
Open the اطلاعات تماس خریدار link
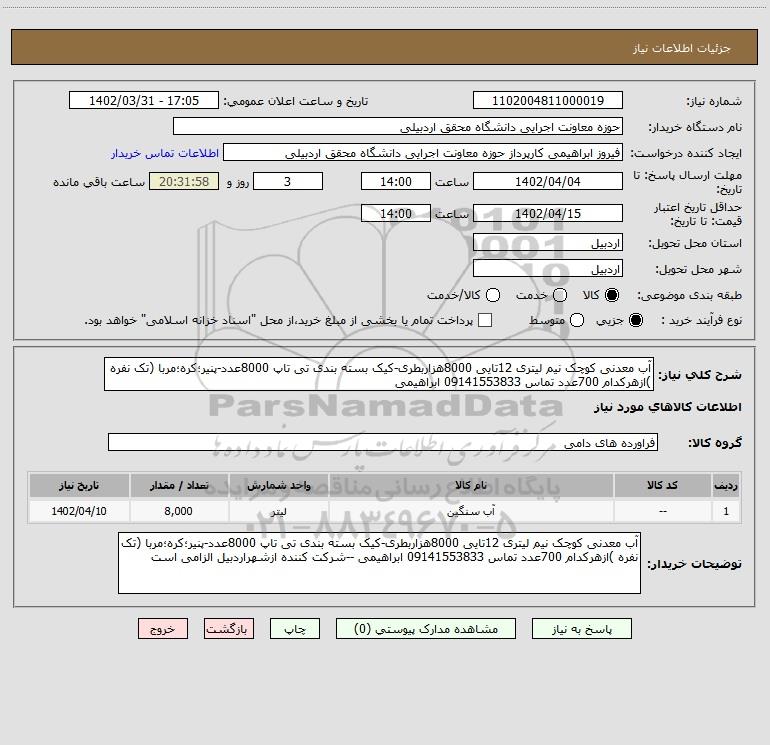coord(165,153)
